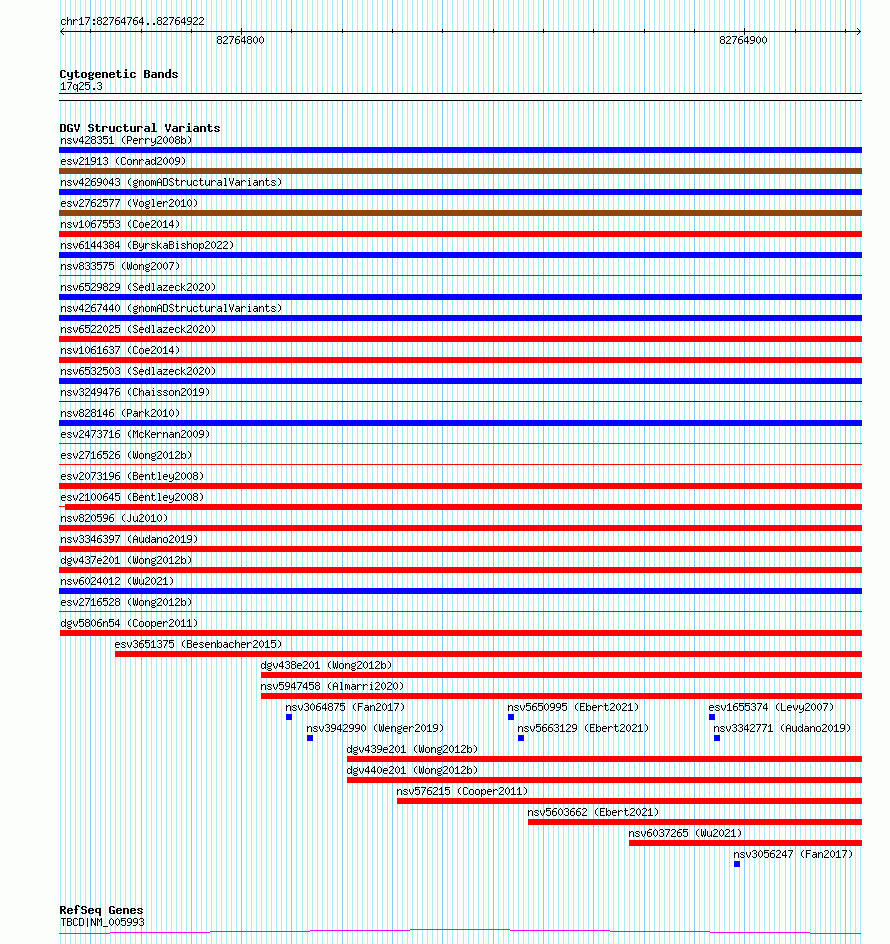Click the 17q25.3 cytogenetic band label
Viewport: 890px width, 944px height.
point(81,87)
